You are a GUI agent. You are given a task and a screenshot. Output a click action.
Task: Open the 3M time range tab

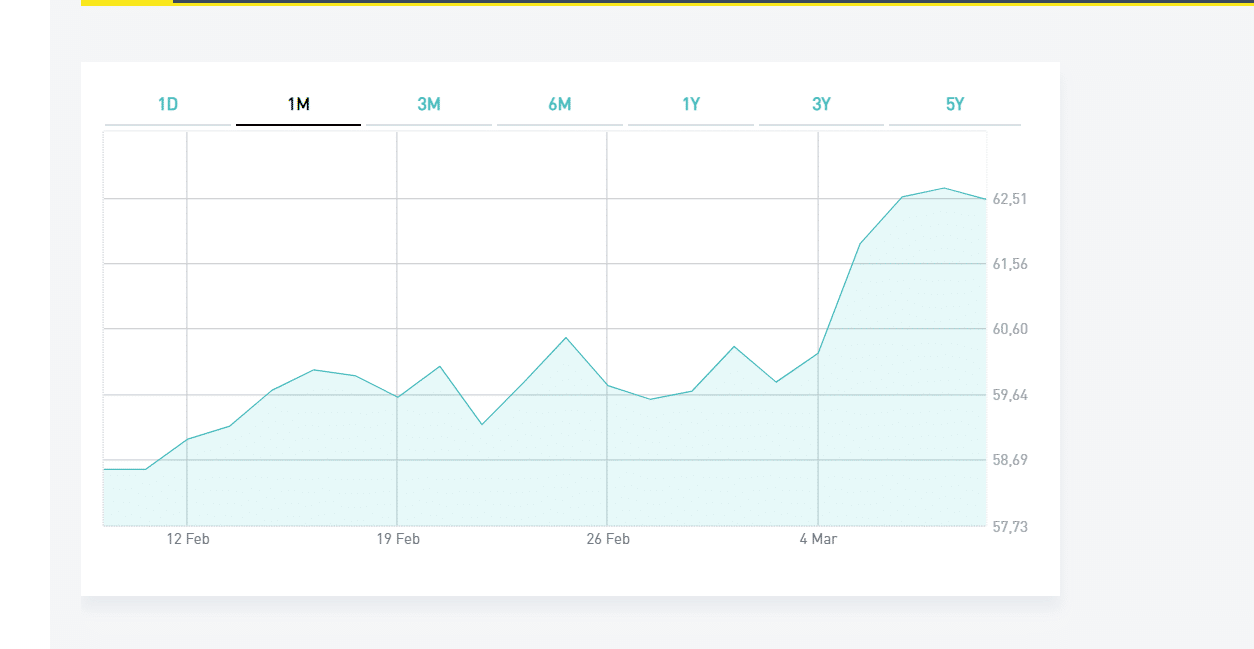point(429,104)
